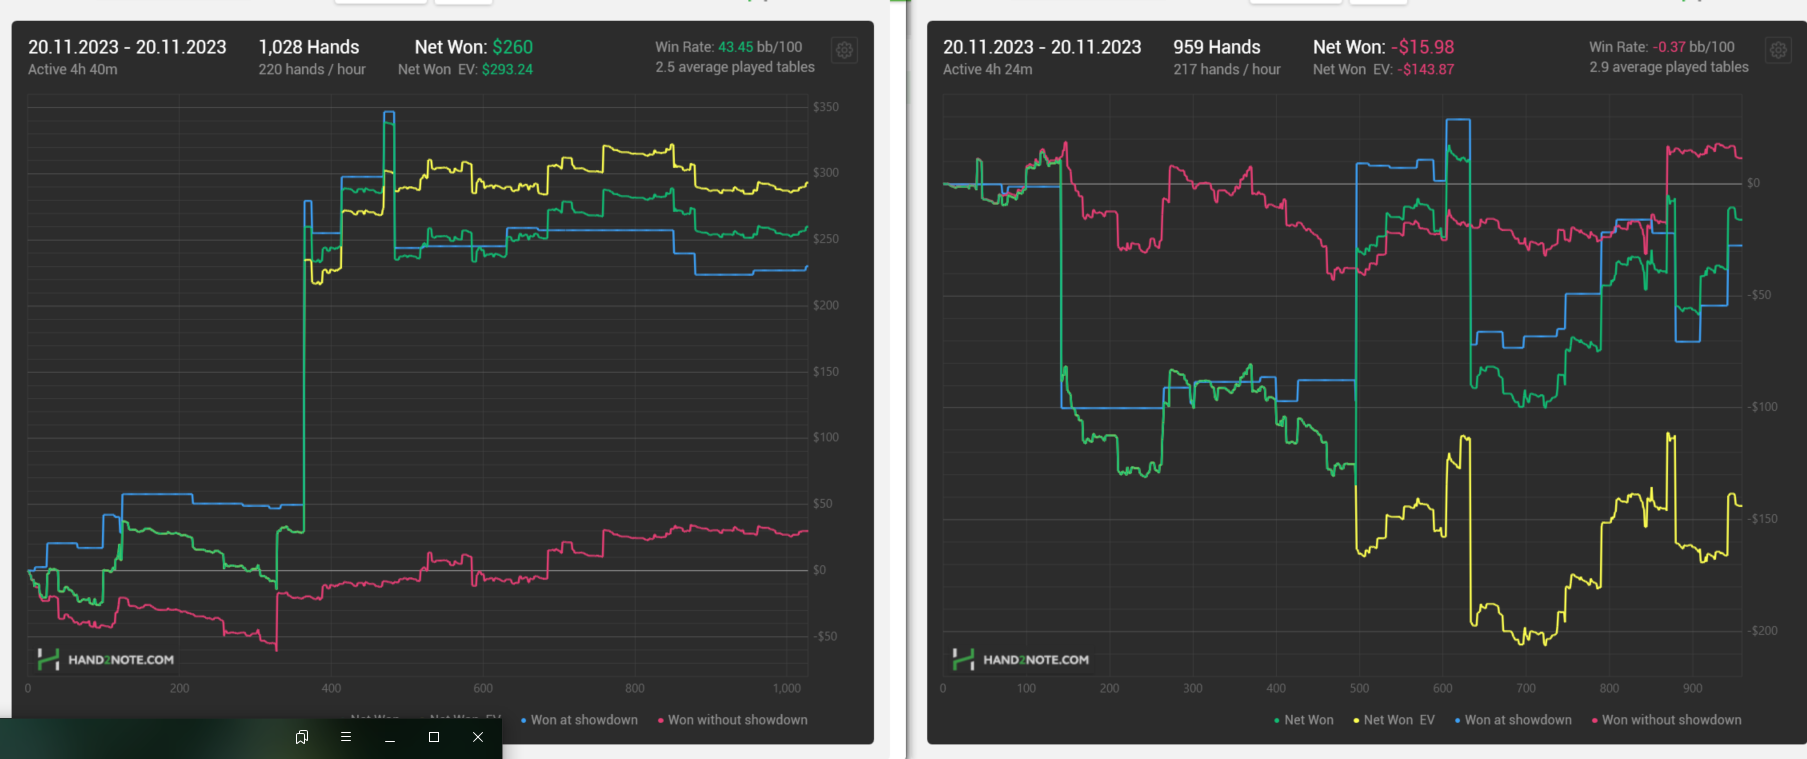The image size is (1807, 759).
Task: Click the date range above the 1,028 Hands graph
Action: coord(127,47)
